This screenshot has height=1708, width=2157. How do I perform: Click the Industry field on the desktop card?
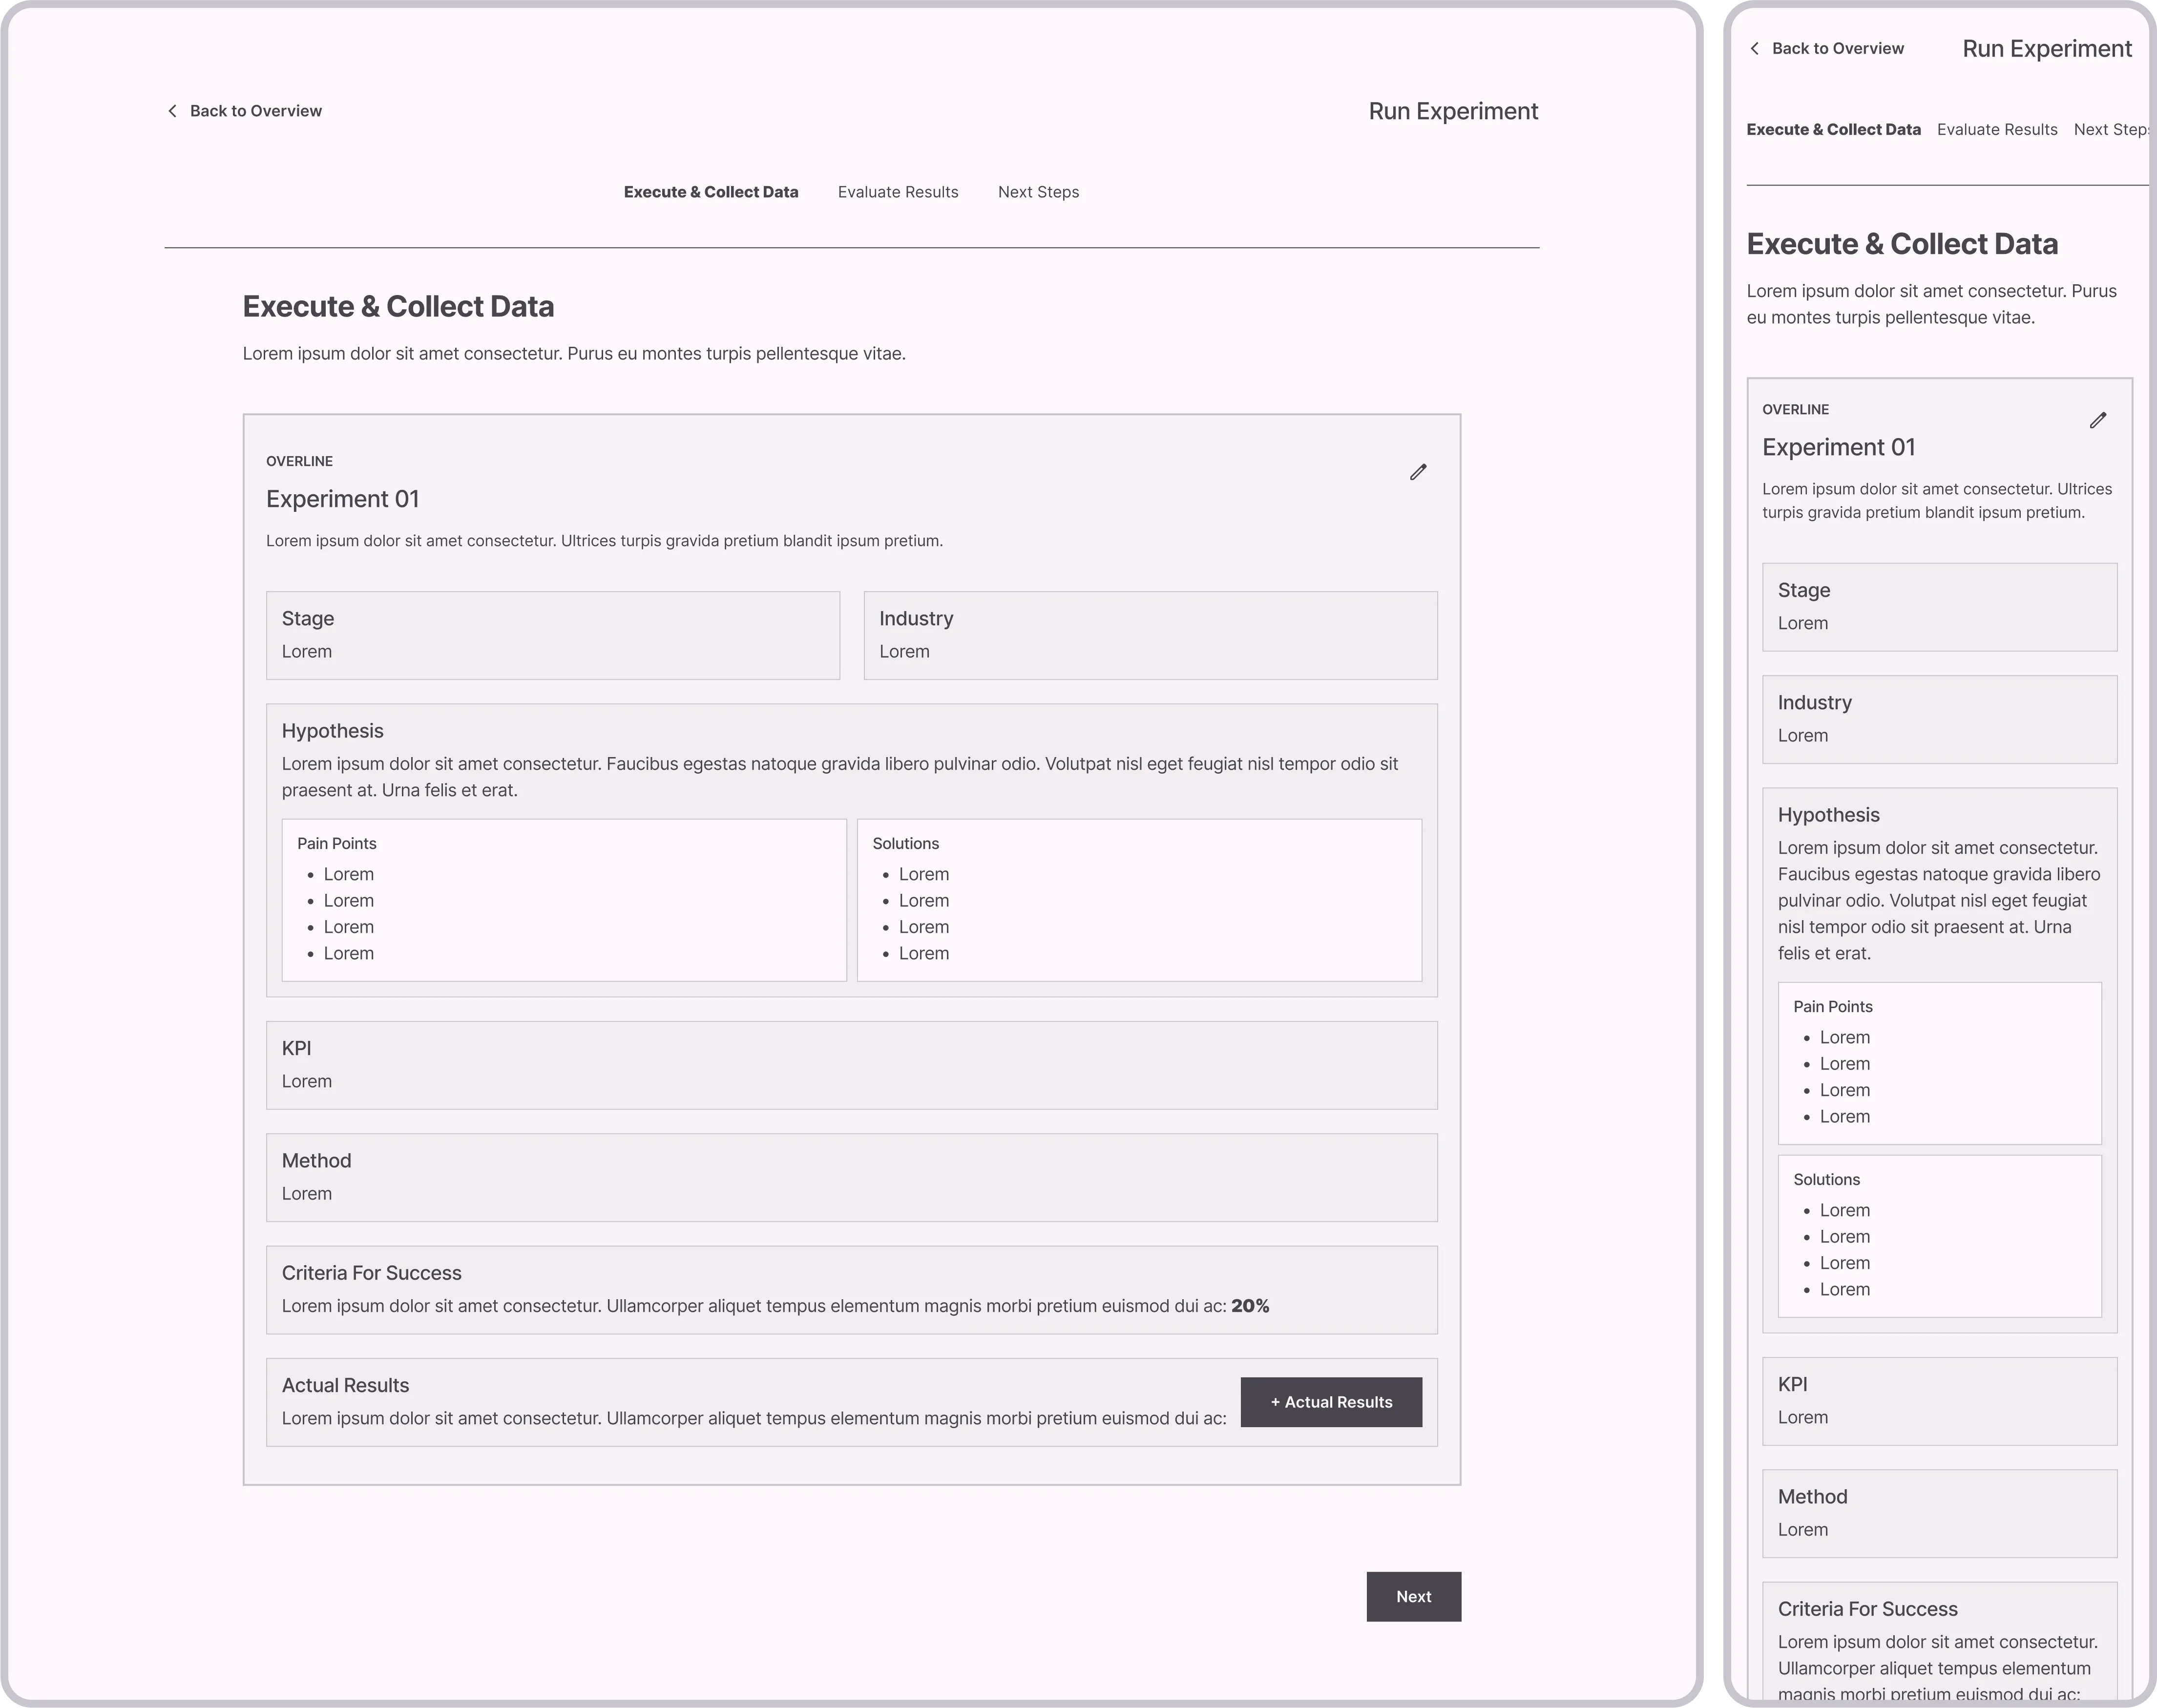click(x=1150, y=634)
